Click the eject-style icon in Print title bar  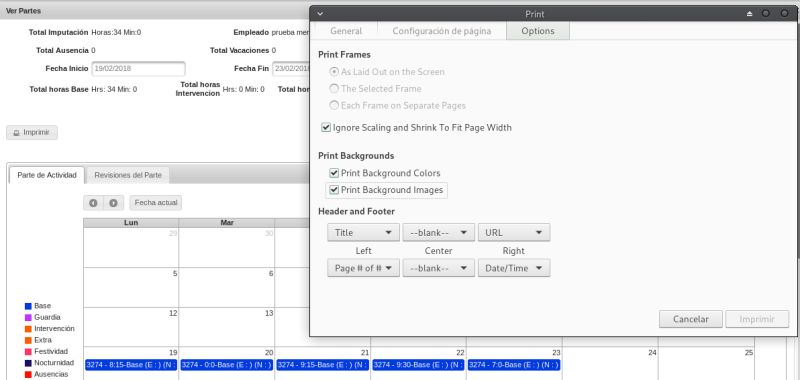[749, 14]
